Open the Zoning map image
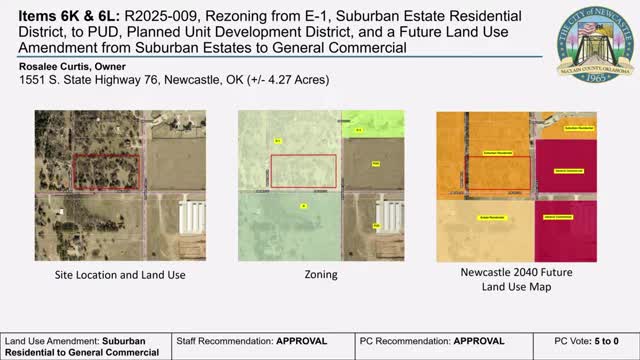This screenshot has height=360, width=640. pyautogui.click(x=321, y=185)
